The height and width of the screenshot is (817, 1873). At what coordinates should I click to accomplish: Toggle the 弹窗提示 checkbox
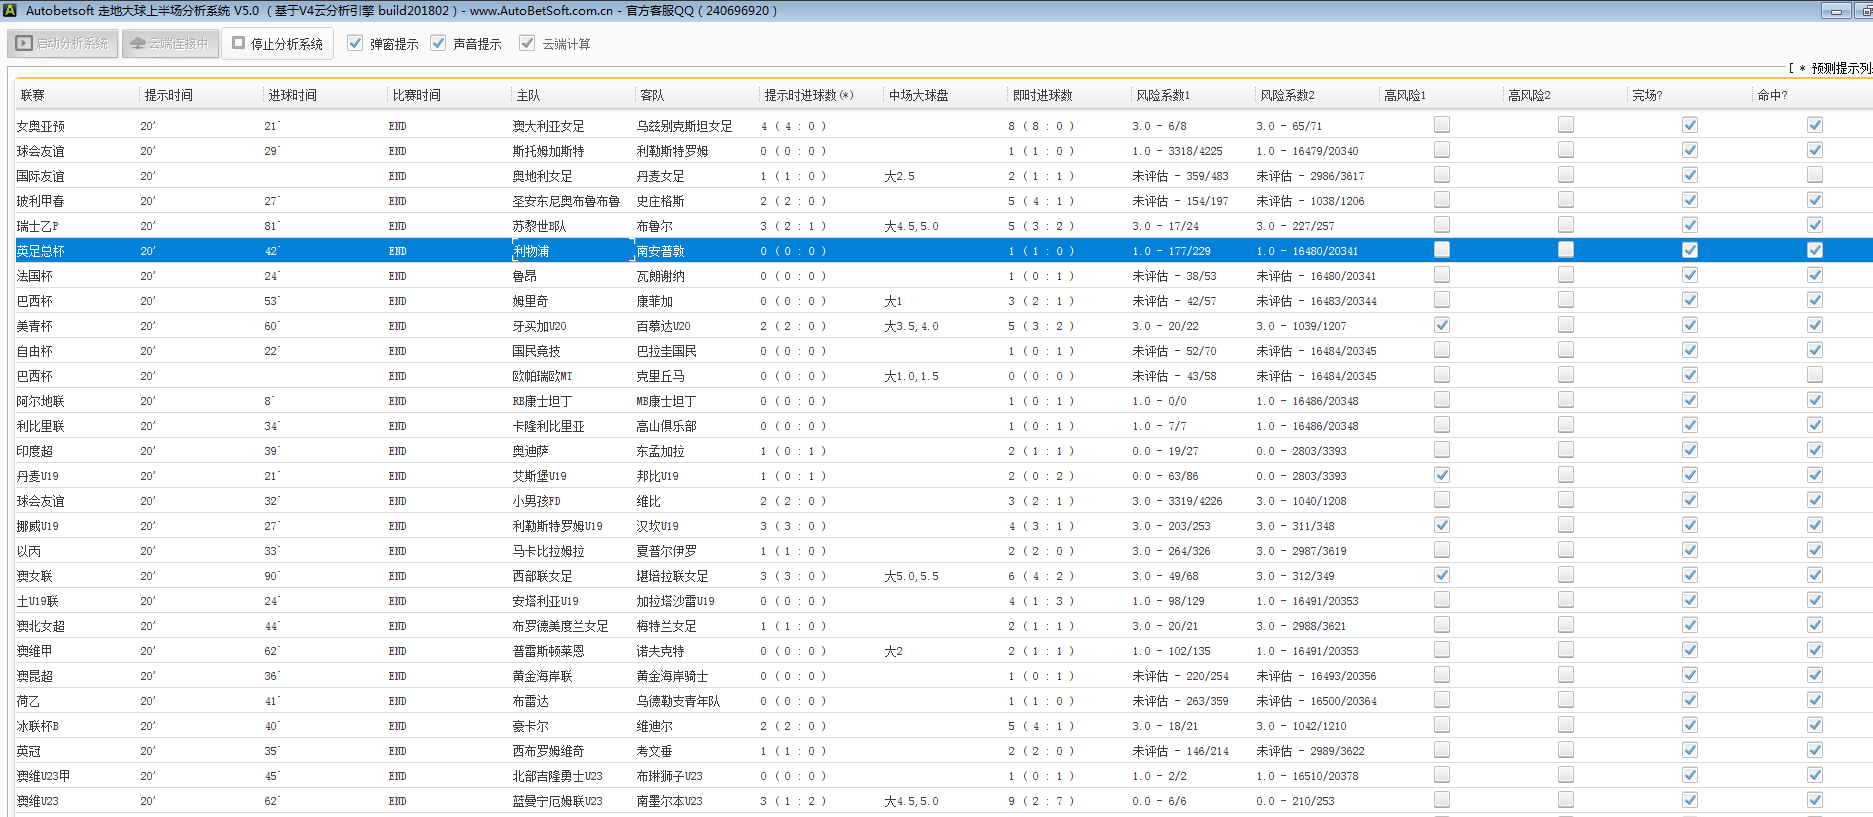pyautogui.click(x=355, y=43)
